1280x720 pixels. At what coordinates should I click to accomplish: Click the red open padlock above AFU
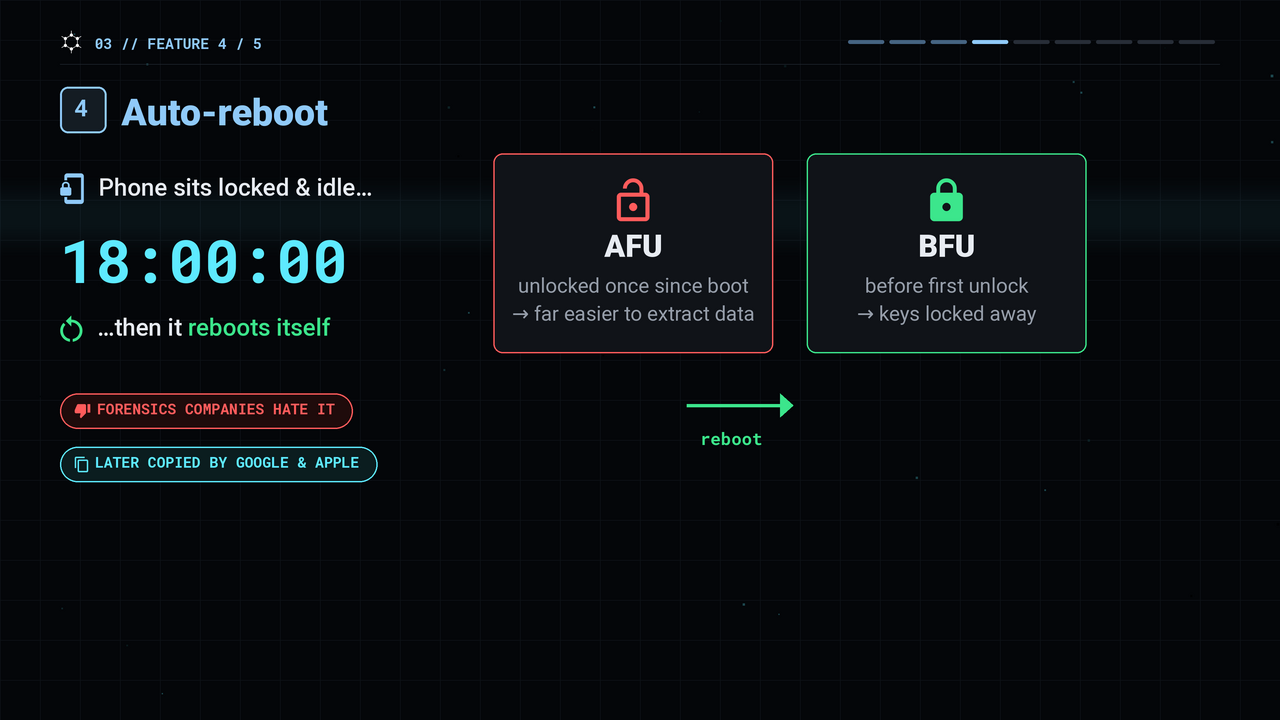coord(633,200)
